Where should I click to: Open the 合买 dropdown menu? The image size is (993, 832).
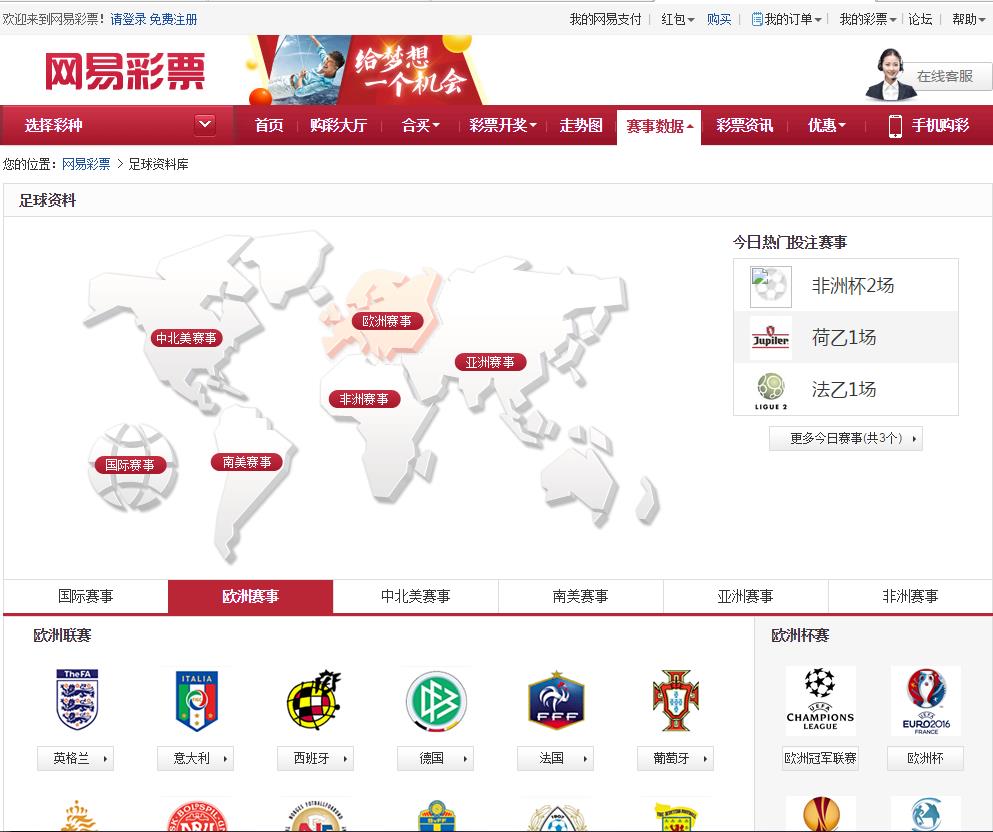click(420, 125)
